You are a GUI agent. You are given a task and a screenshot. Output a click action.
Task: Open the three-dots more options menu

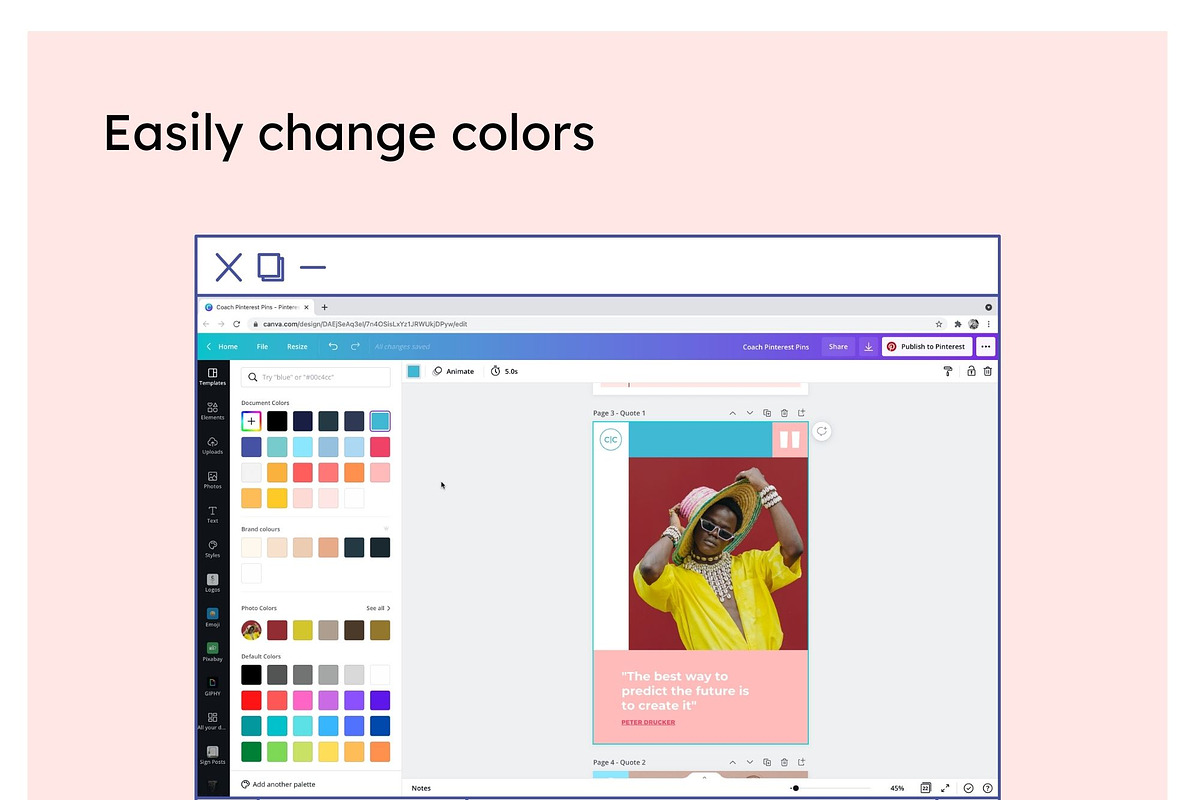click(986, 346)
